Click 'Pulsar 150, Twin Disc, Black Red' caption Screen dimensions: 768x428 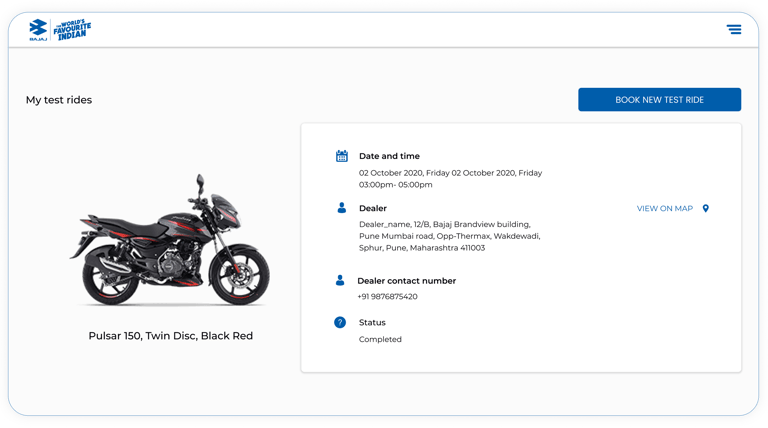(x=170, y=336)
